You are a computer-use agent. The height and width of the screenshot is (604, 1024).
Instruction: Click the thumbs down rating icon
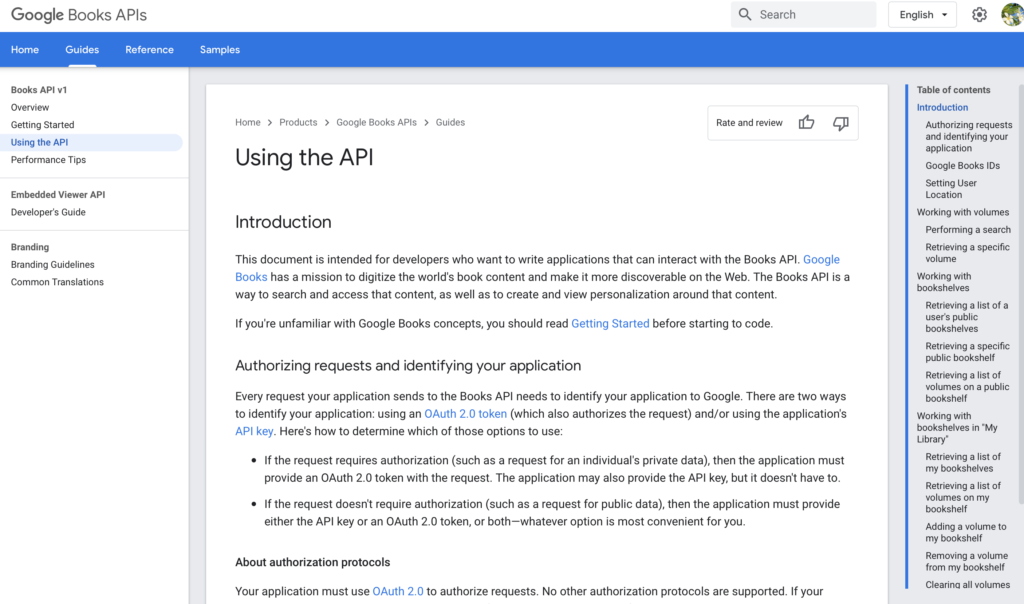(840, 123)
